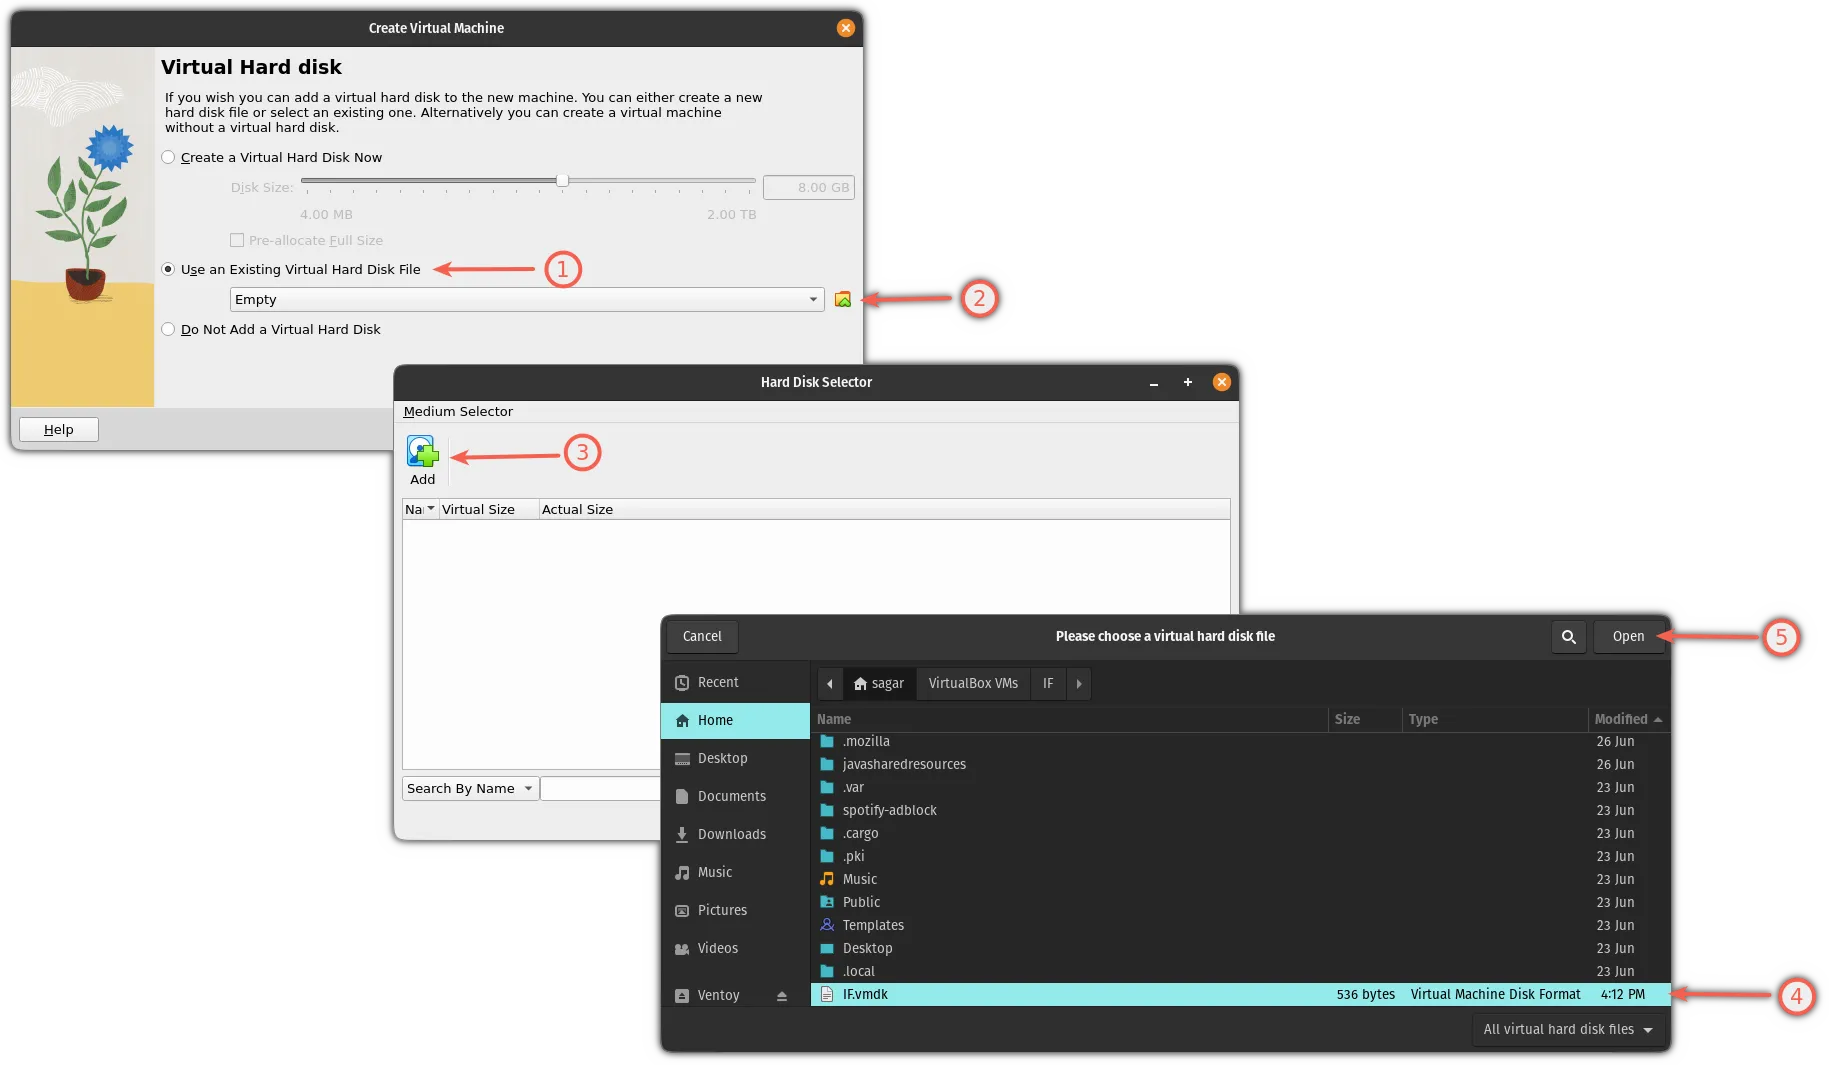Select Create a Virtual Hard Disk Now

click(169, 158)
